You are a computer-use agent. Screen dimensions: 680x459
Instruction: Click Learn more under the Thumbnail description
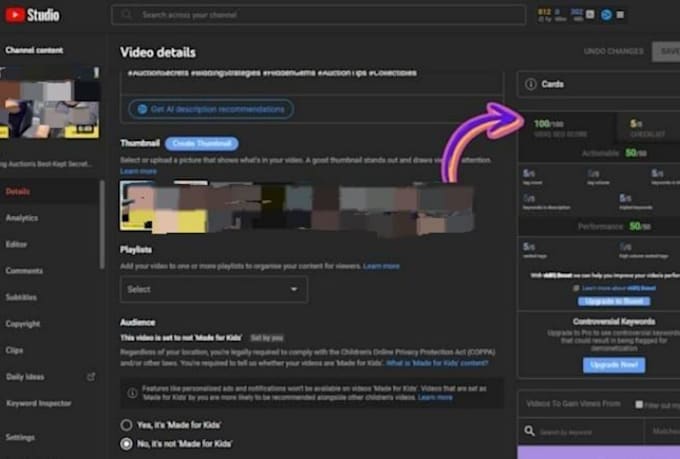(x=138, y=171)
